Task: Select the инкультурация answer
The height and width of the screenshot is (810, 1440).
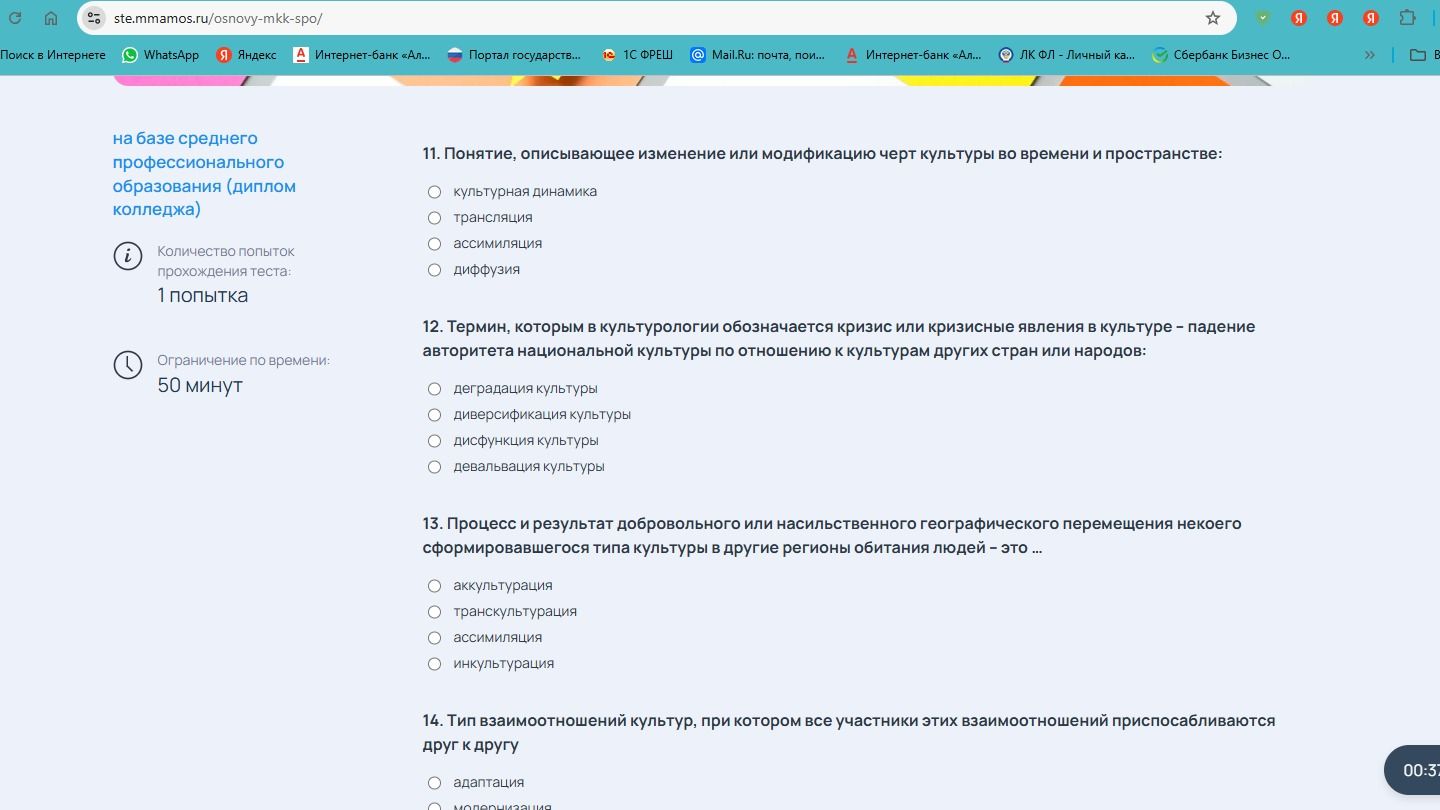Action: click(x=434, y=664)
